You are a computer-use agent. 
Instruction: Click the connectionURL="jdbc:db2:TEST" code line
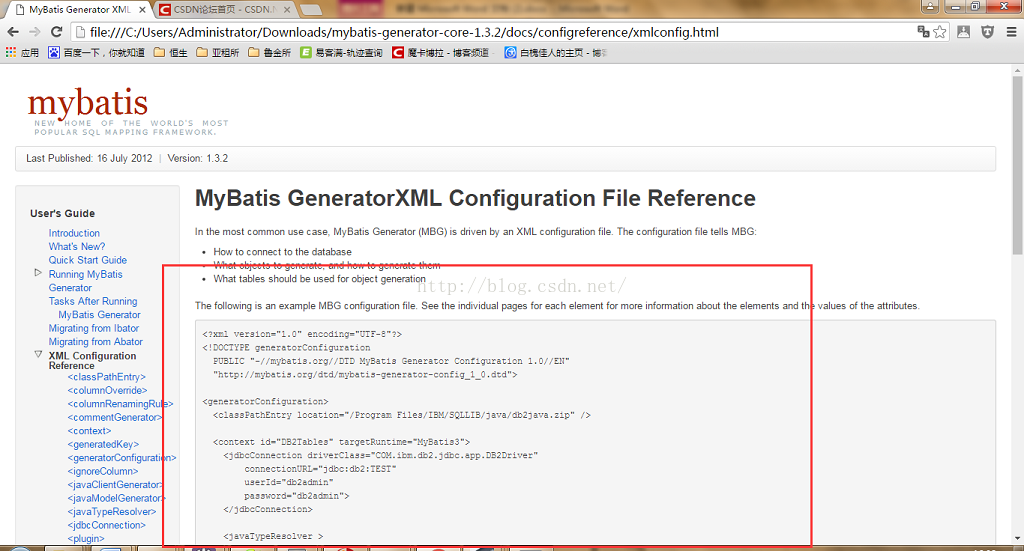point(320,469)
